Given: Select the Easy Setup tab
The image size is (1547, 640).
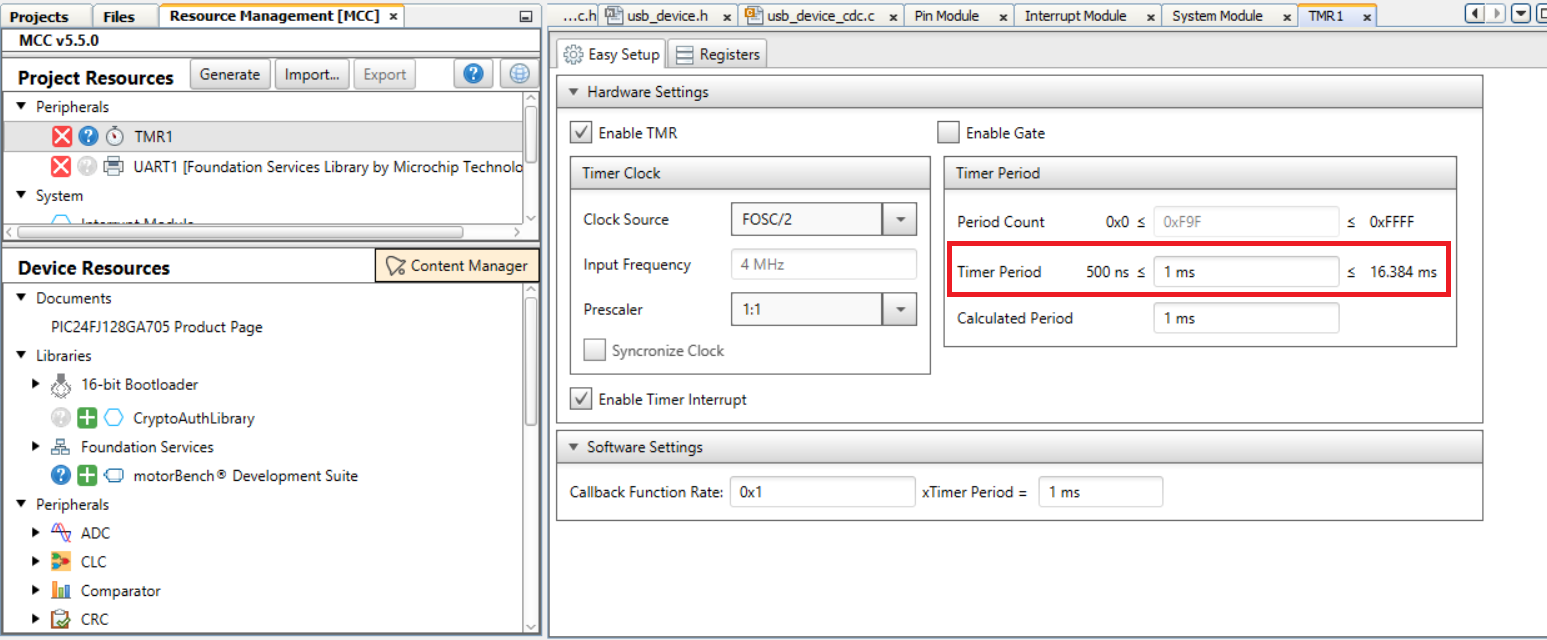Looking at the screenshot, I should click(x=611, y=54).
